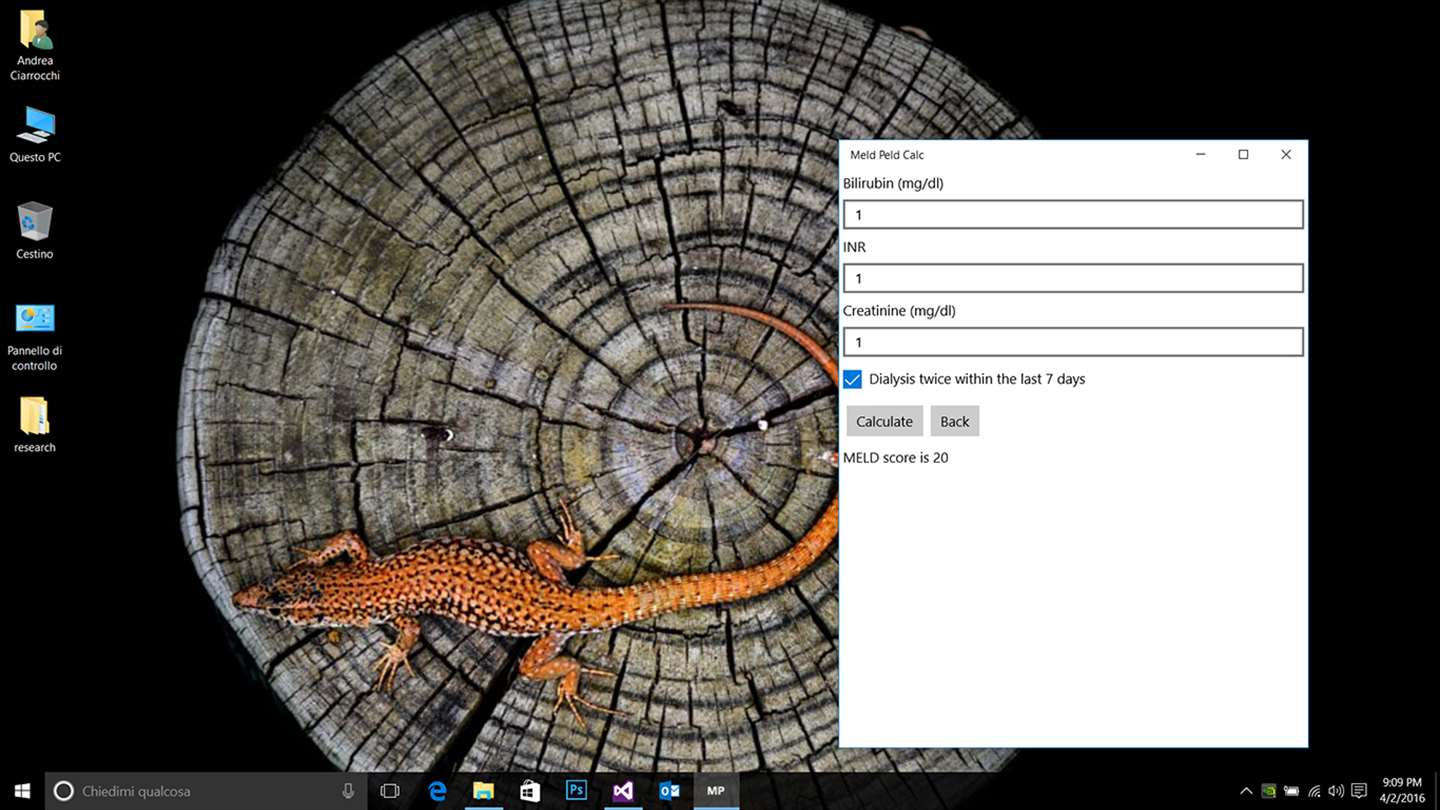Click the Creatinine value field
Viewport: 1440px width, 810px height.
click(x=1073, y=342)
